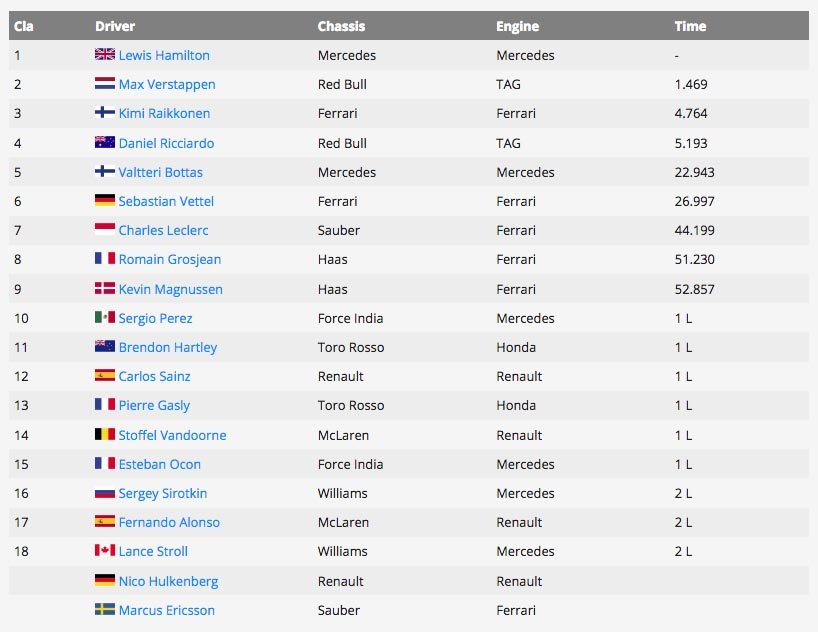Open Lewis Hamilton driver link
Image resolution: width=818 pixels, height=632 pixels.
tap(164, 55)
